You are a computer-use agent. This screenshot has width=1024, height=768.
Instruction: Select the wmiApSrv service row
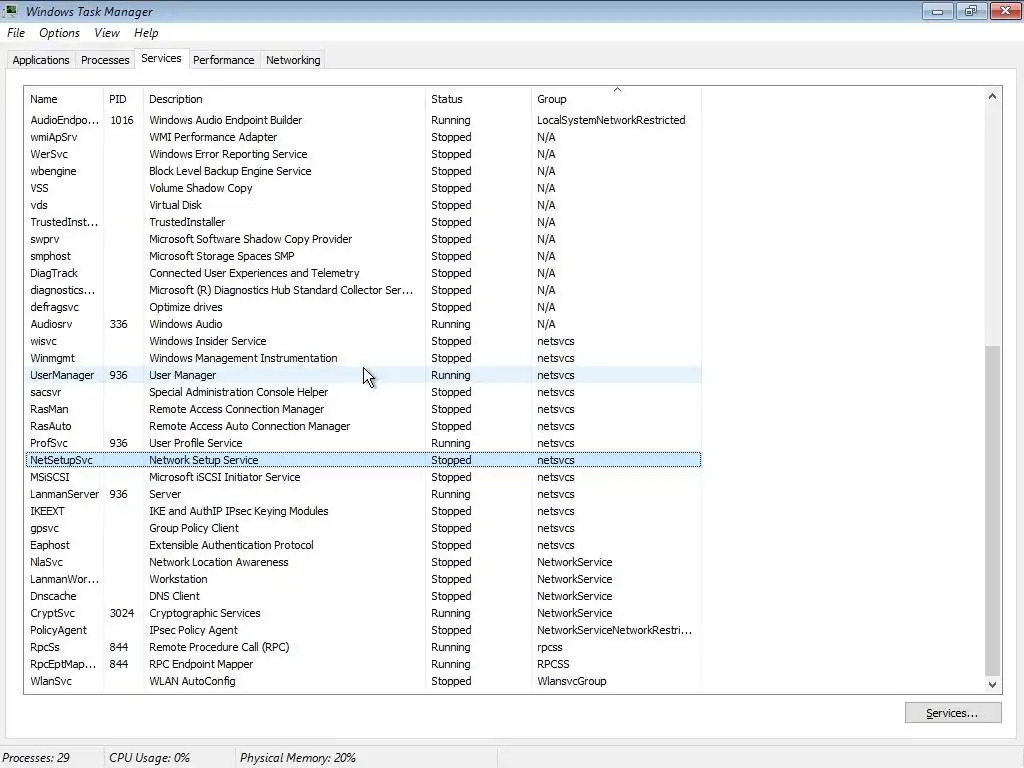click(363, 137)
